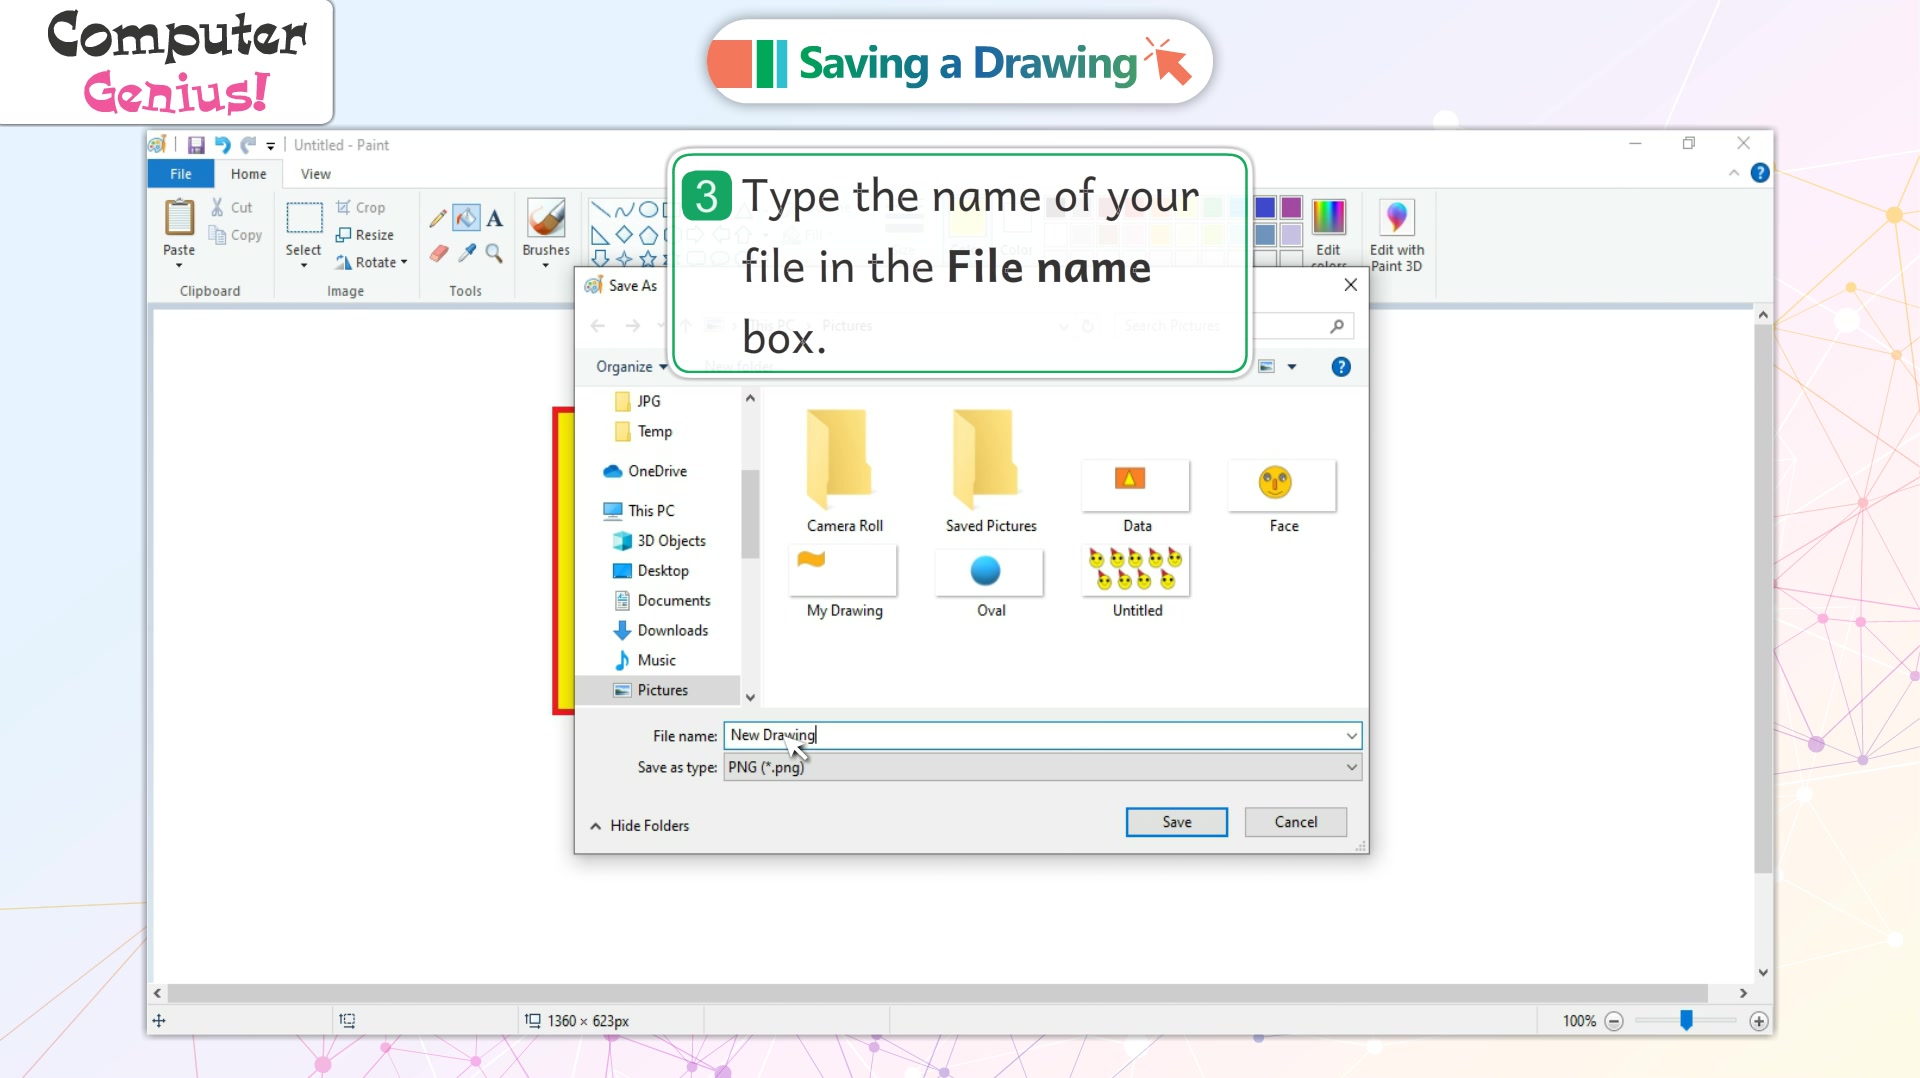Select the My Drawing image file
The image size is (1920, 1078).
click(844, 583)
